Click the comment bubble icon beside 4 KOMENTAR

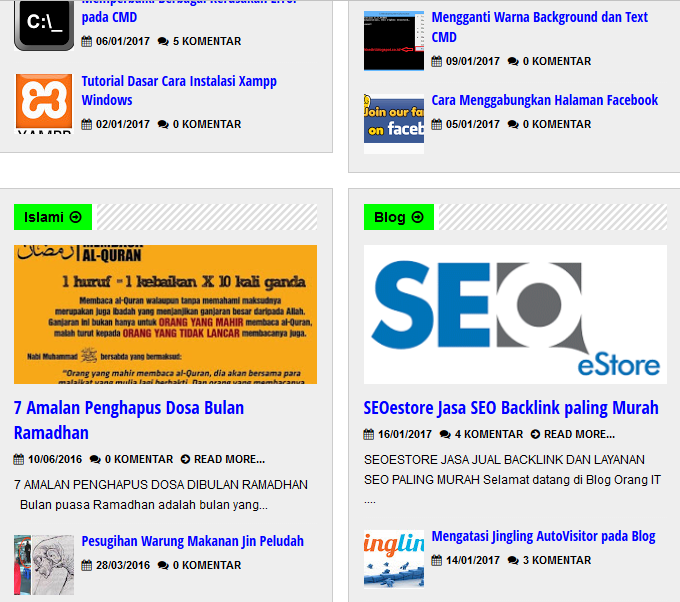click(445, 435)
